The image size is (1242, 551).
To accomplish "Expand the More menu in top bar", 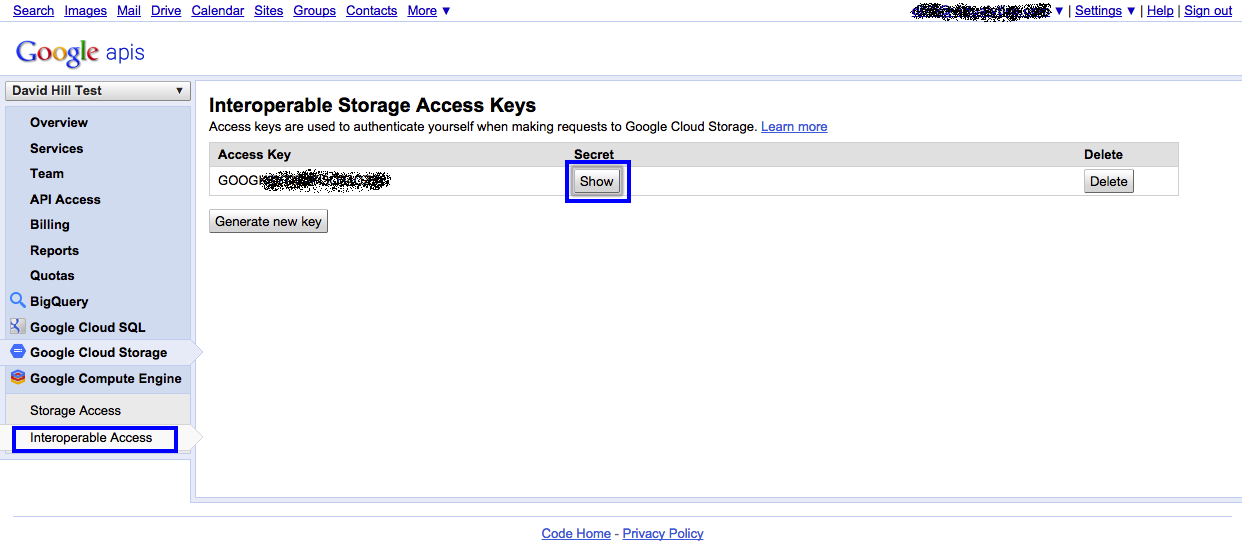I will [x=428, y=11].
